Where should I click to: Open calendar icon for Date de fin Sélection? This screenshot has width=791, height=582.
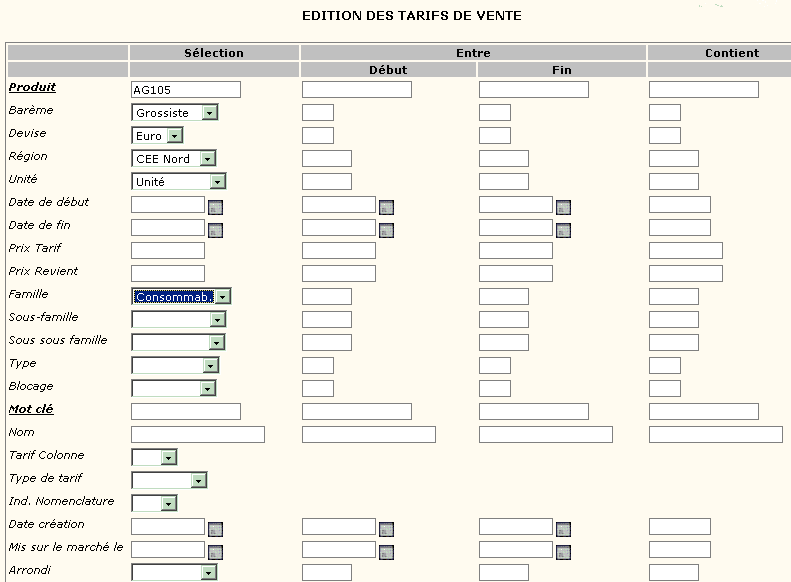pyautogui.click(x=215, y=230)
